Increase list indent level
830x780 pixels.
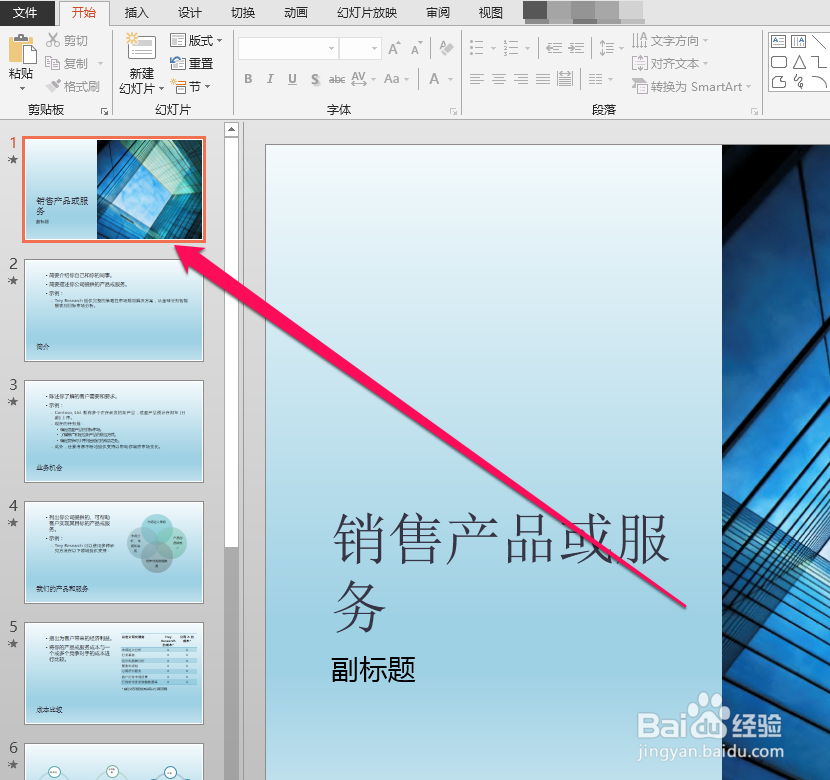[x=576, y=48]
